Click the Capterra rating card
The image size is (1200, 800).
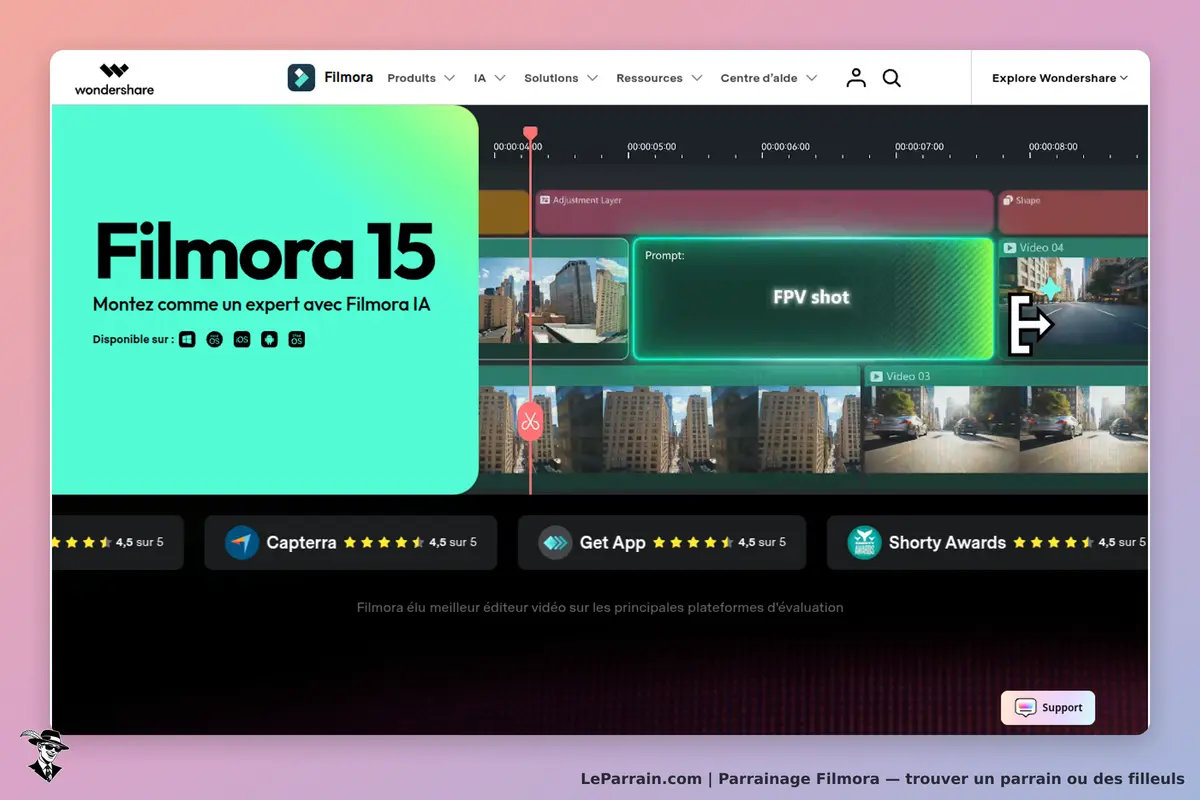coord(351,543)
